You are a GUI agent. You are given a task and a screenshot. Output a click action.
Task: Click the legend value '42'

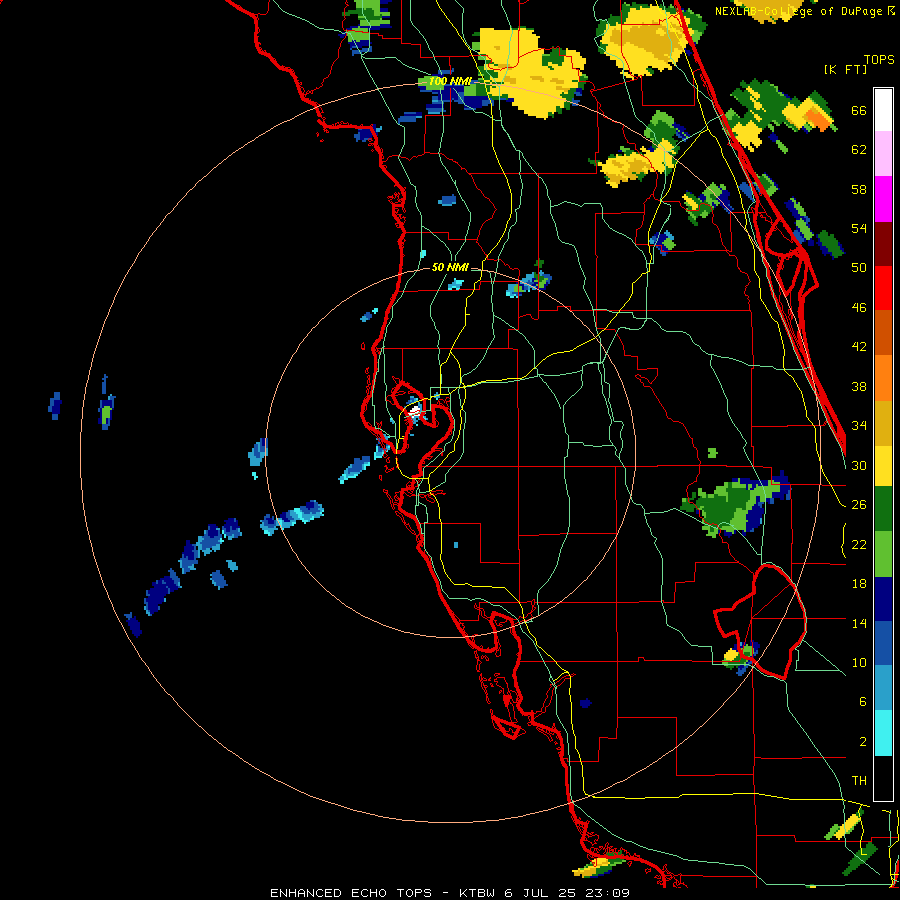click(859, 347)
